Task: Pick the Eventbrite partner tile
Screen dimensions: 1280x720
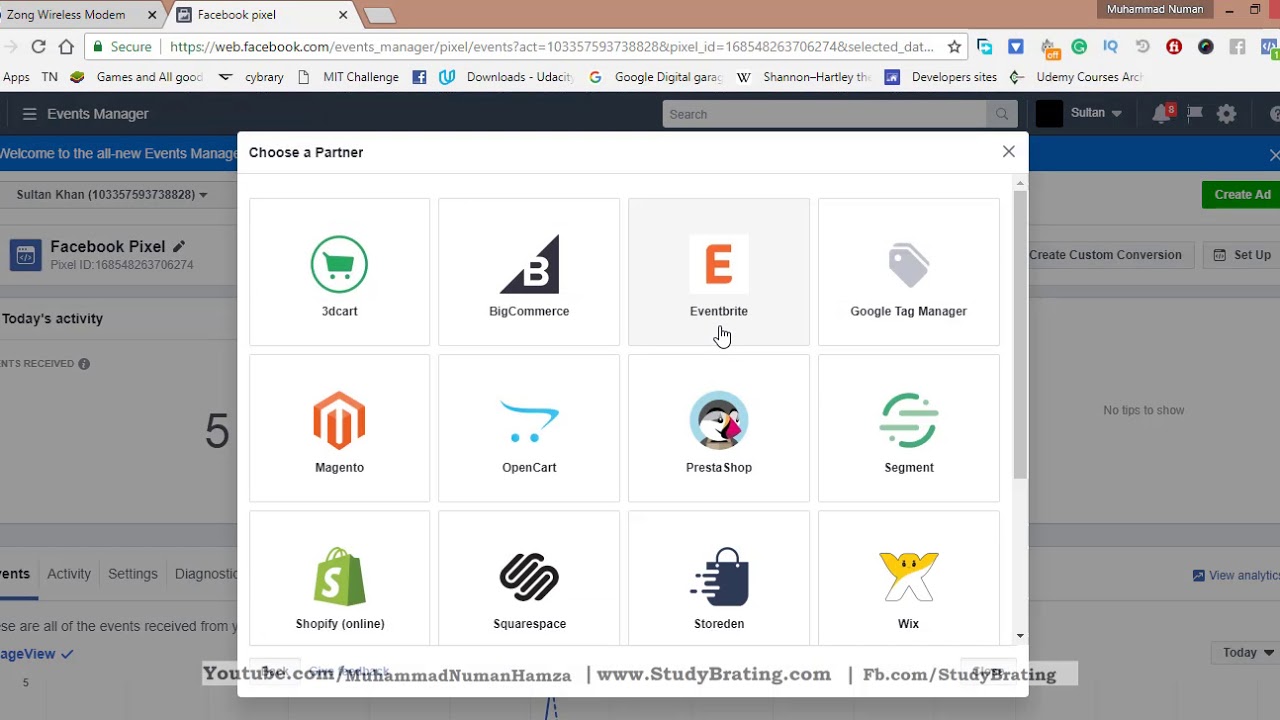Action: (x=719, y=272)
